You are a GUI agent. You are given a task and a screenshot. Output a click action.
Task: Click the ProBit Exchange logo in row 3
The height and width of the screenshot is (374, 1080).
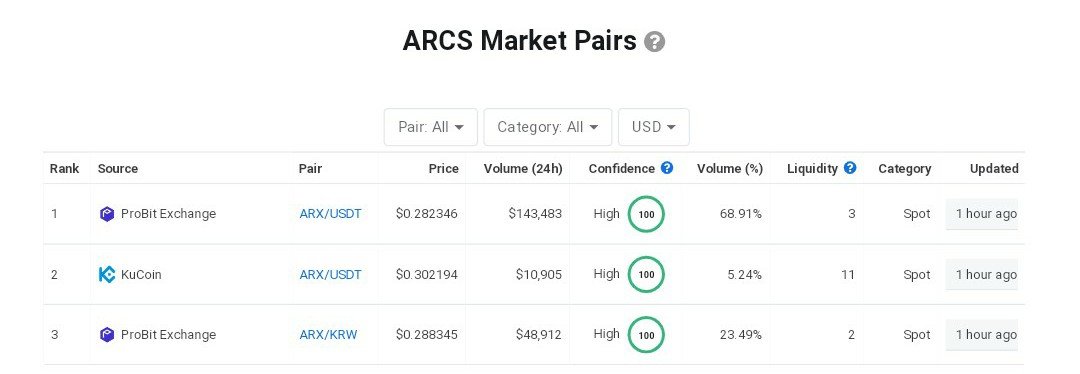[x=107, y=335]
